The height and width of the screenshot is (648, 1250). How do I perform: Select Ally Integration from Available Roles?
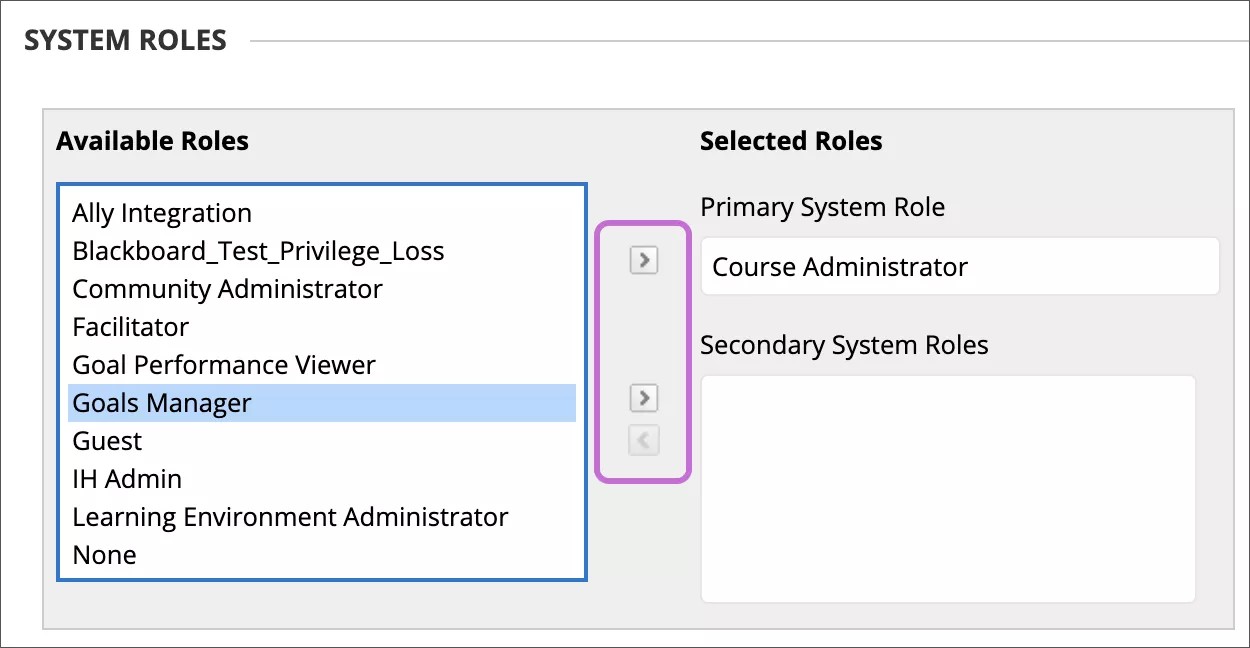[x=161, y=213]
